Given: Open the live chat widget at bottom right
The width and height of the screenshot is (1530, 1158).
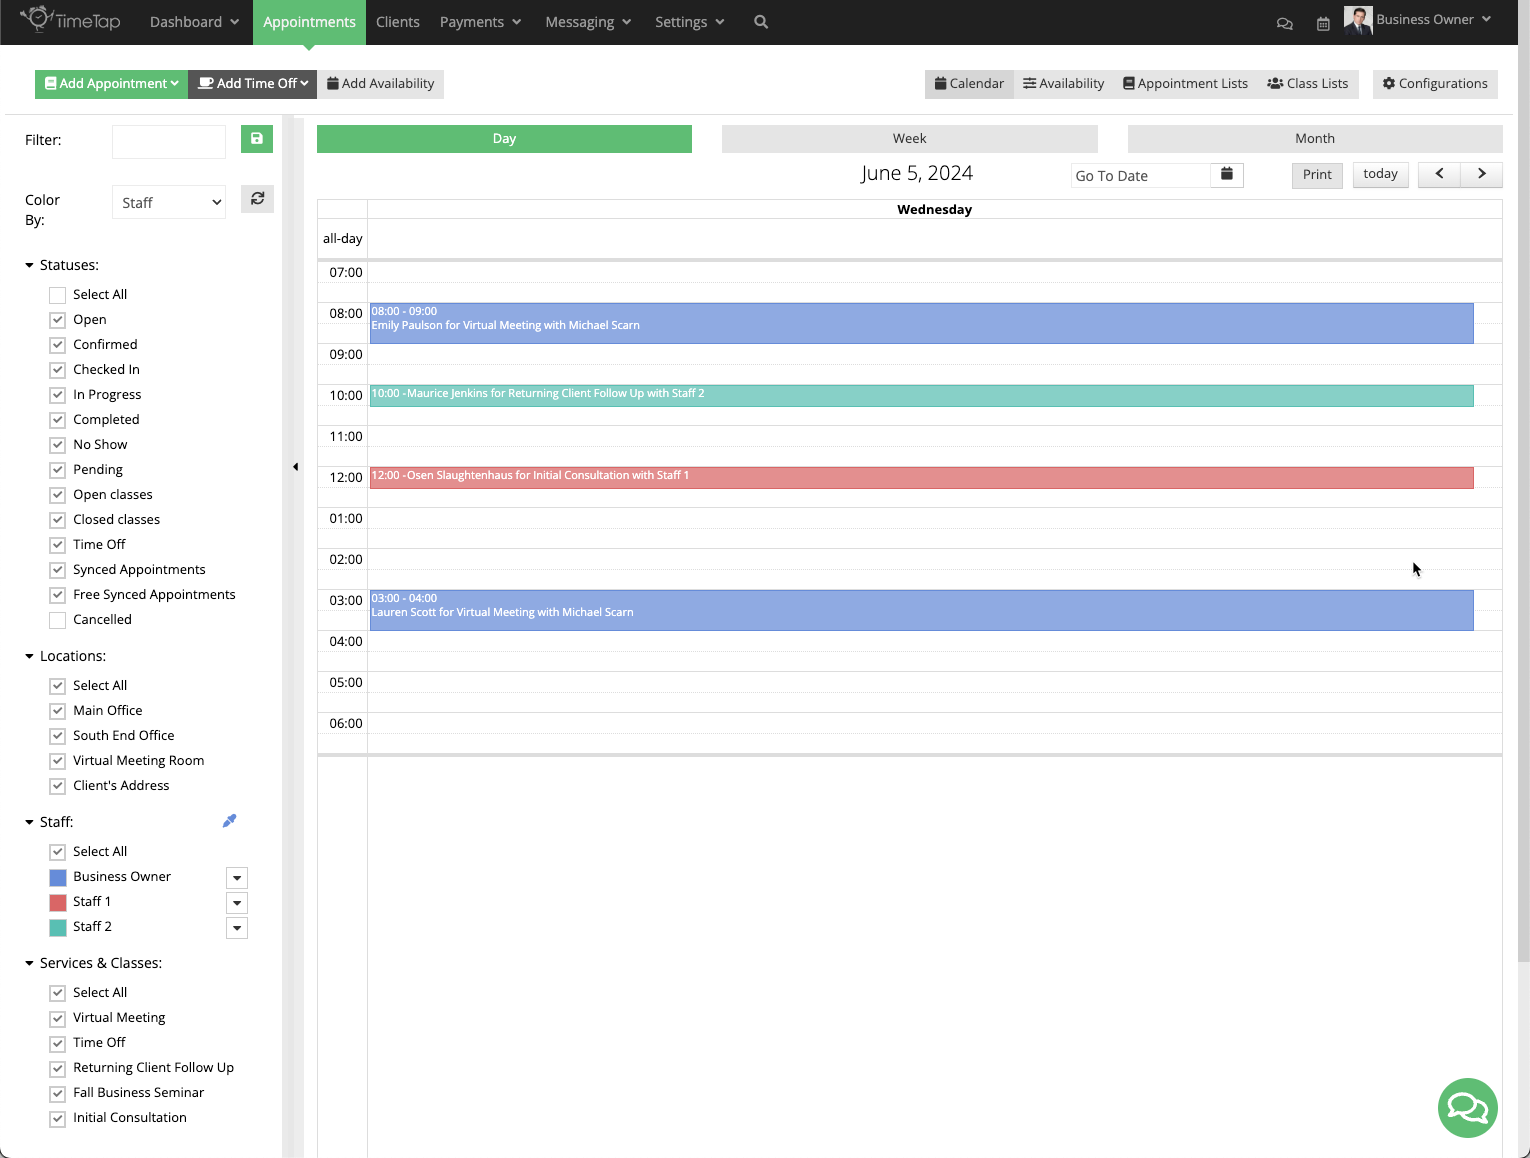Looking at the screenshot, I should 1467,1108.
